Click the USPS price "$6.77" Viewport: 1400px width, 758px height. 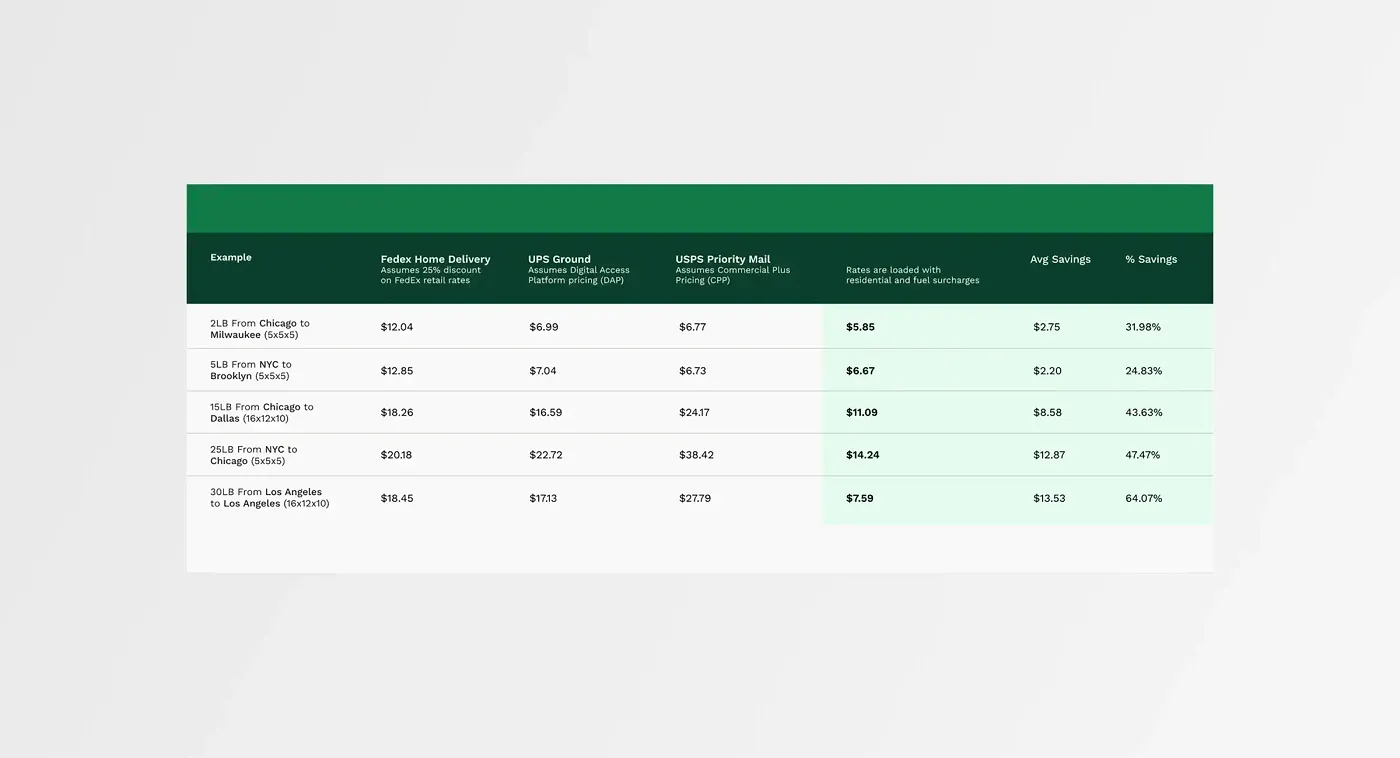(x=693, y=327)
